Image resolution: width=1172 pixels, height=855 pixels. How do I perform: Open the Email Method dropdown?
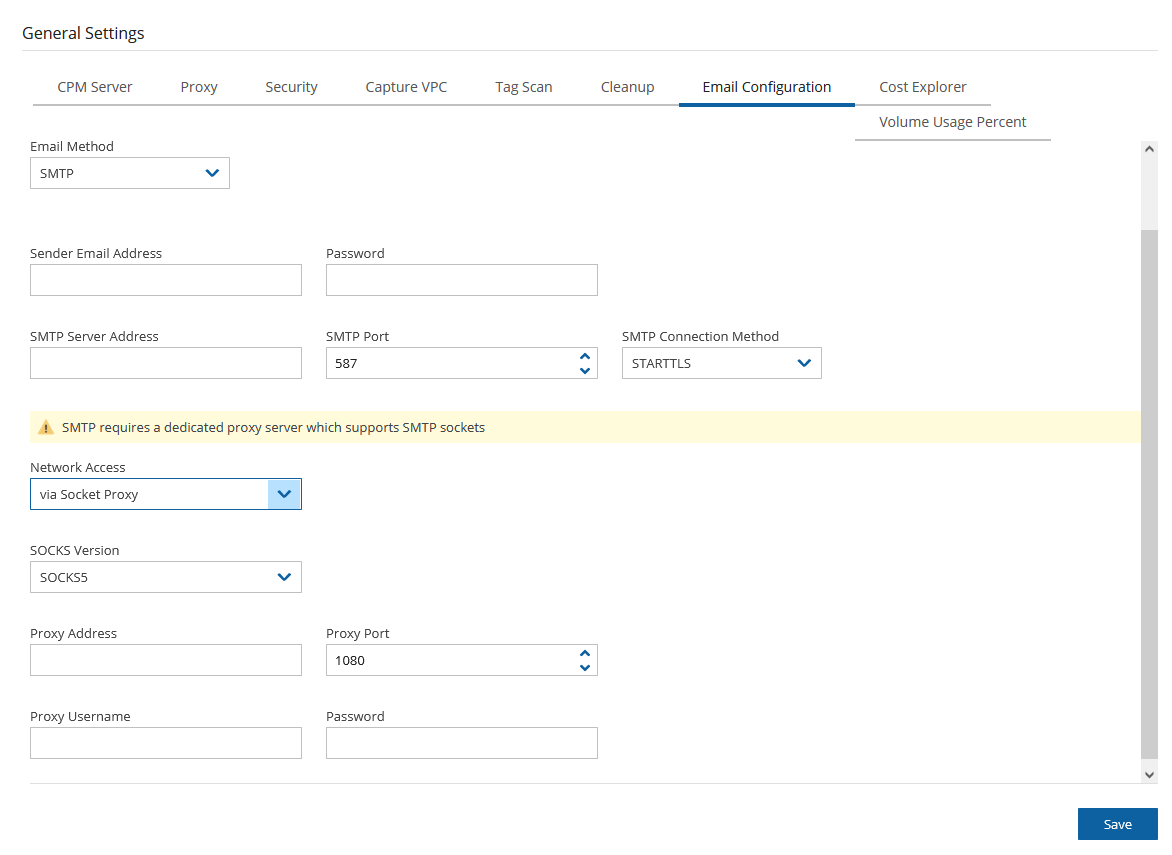coord(130,173)
